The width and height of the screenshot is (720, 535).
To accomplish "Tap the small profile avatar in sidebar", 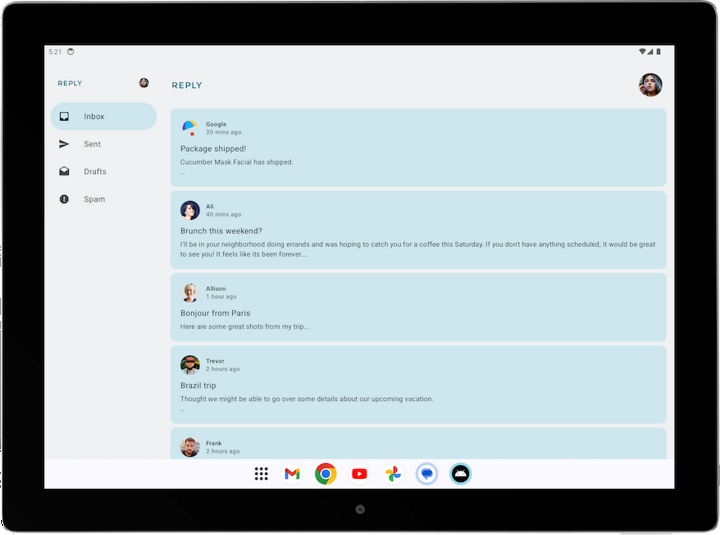I will click(x=144, y=83).
